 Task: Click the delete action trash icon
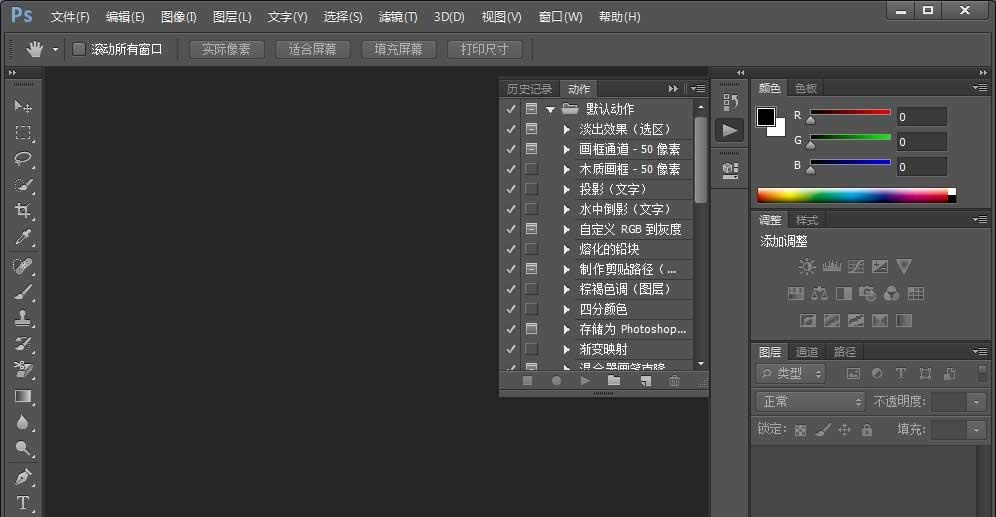point(675,380)
